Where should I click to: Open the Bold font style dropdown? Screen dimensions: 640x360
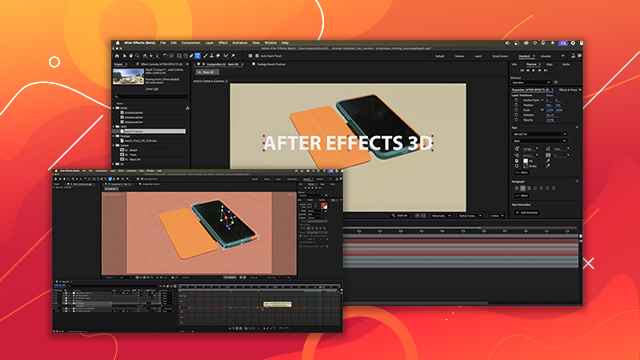click(540, 141)
